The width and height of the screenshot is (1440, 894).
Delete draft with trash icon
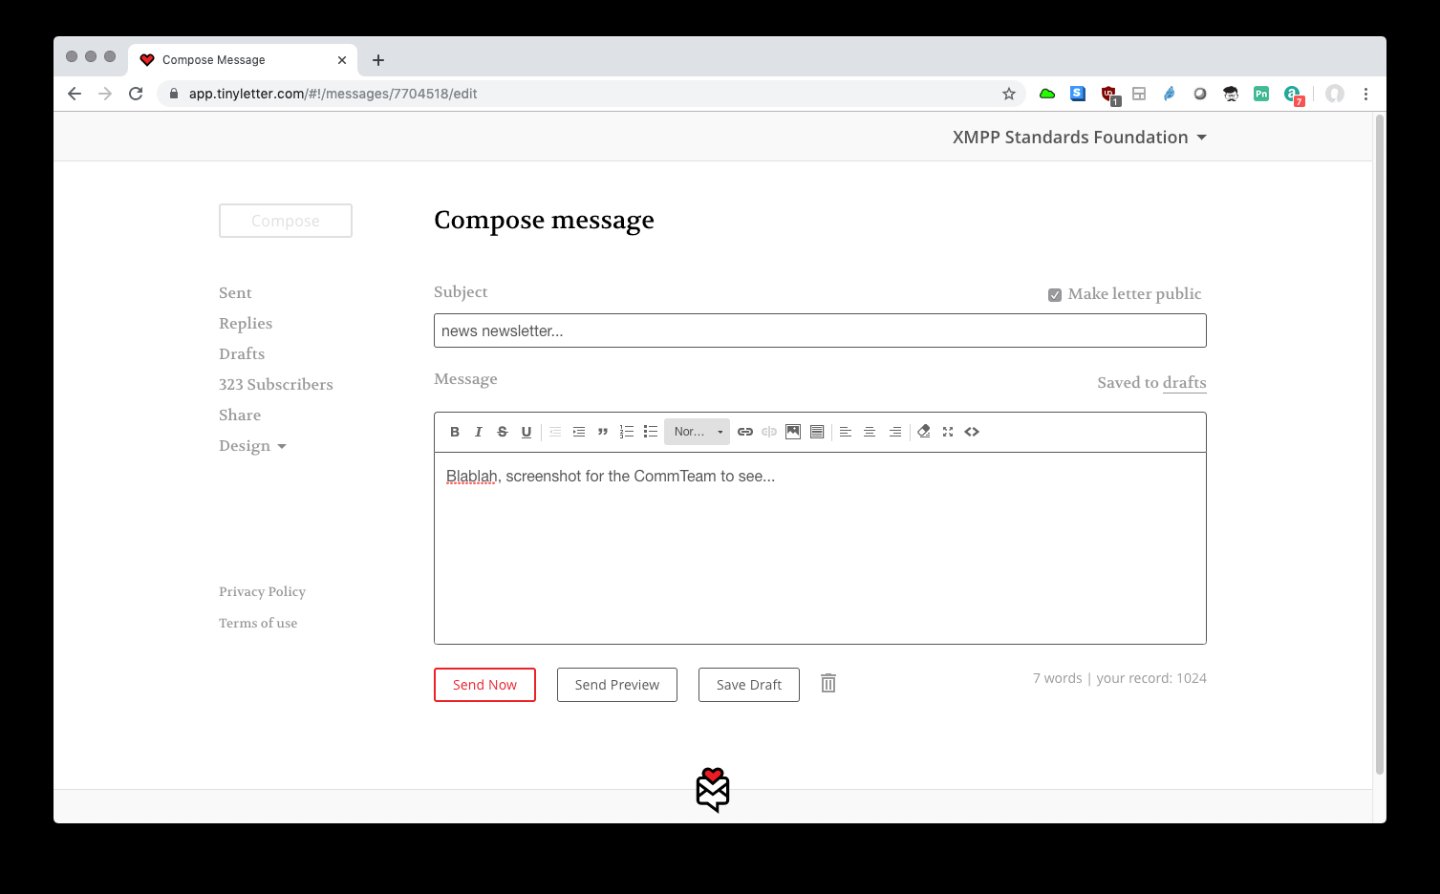point(828,683)
